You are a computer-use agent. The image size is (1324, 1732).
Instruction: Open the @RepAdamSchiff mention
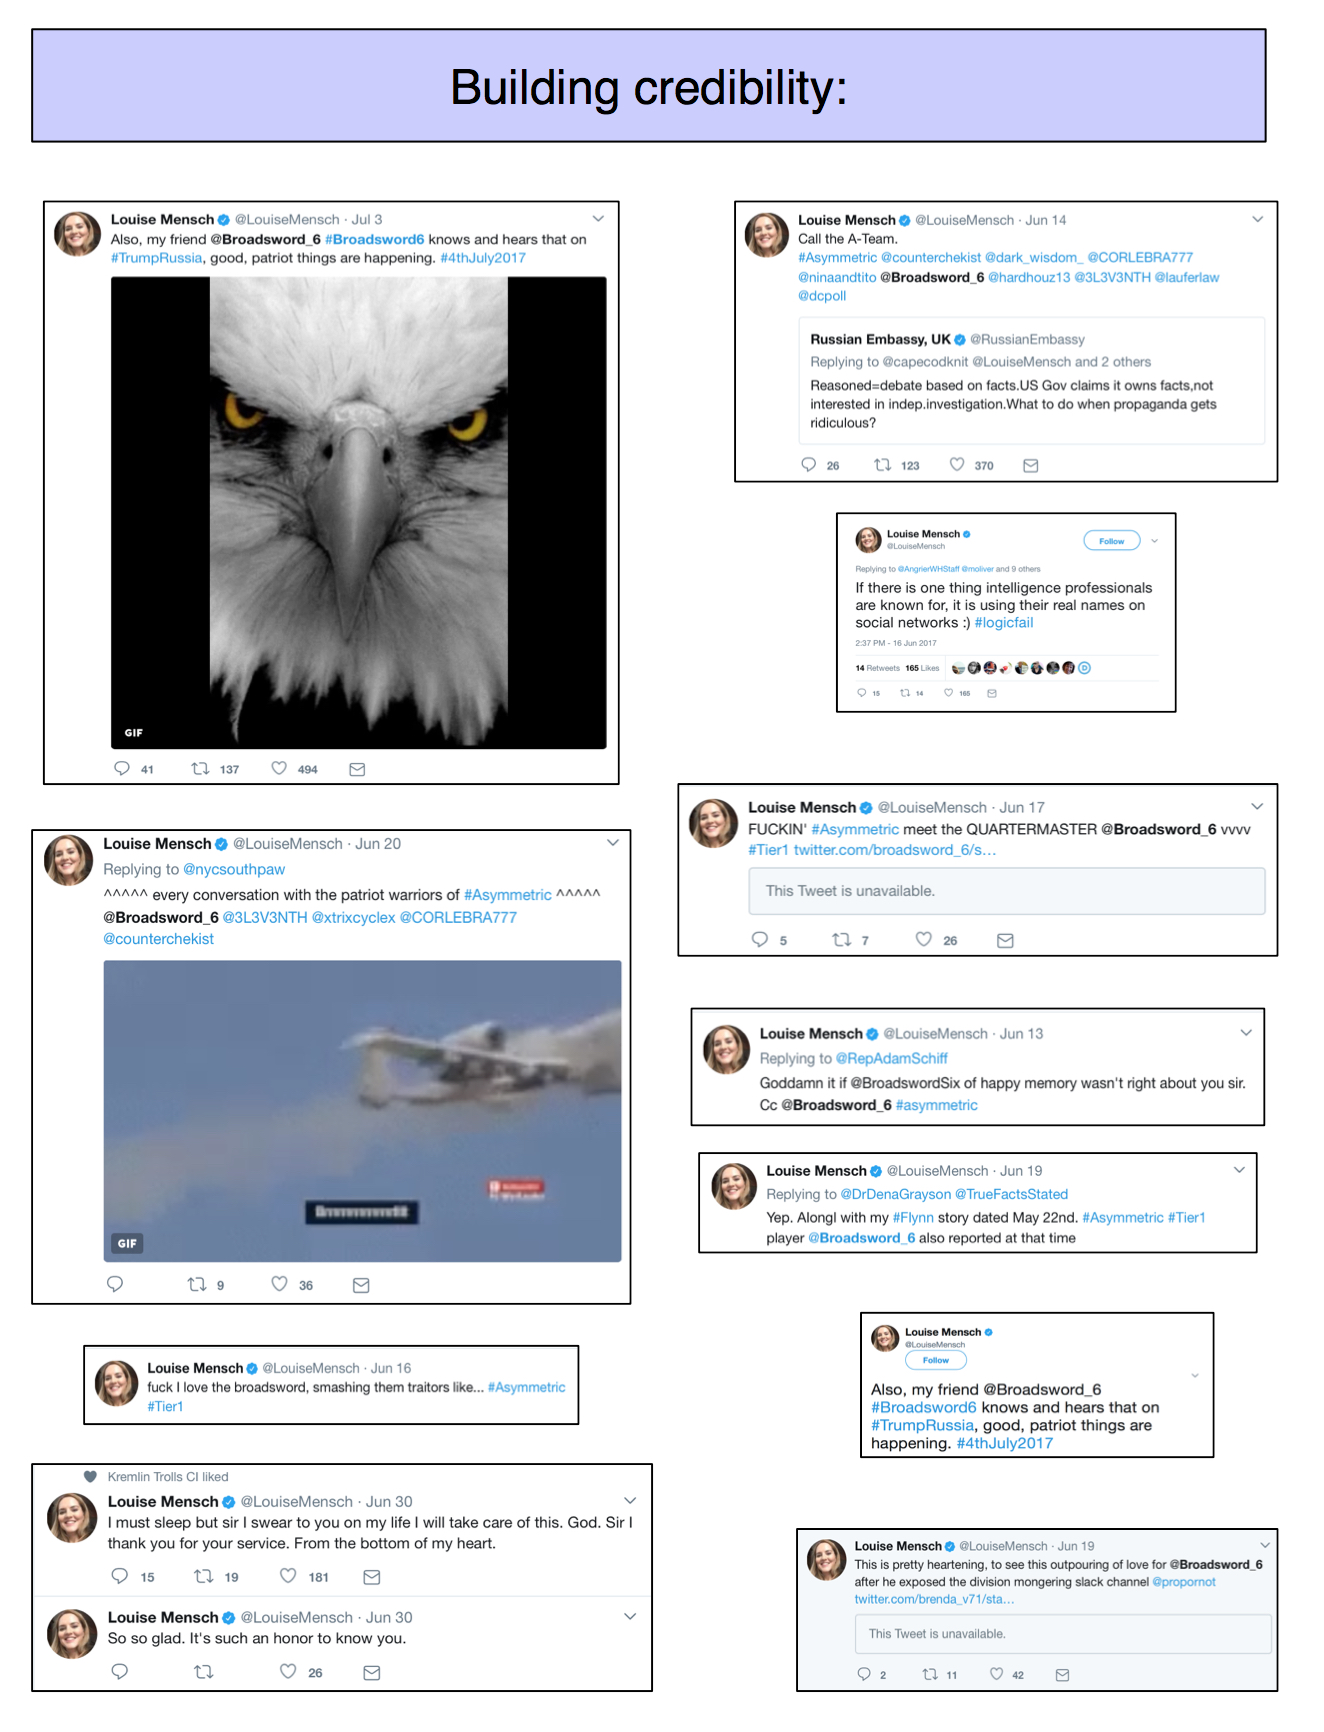892,1058
